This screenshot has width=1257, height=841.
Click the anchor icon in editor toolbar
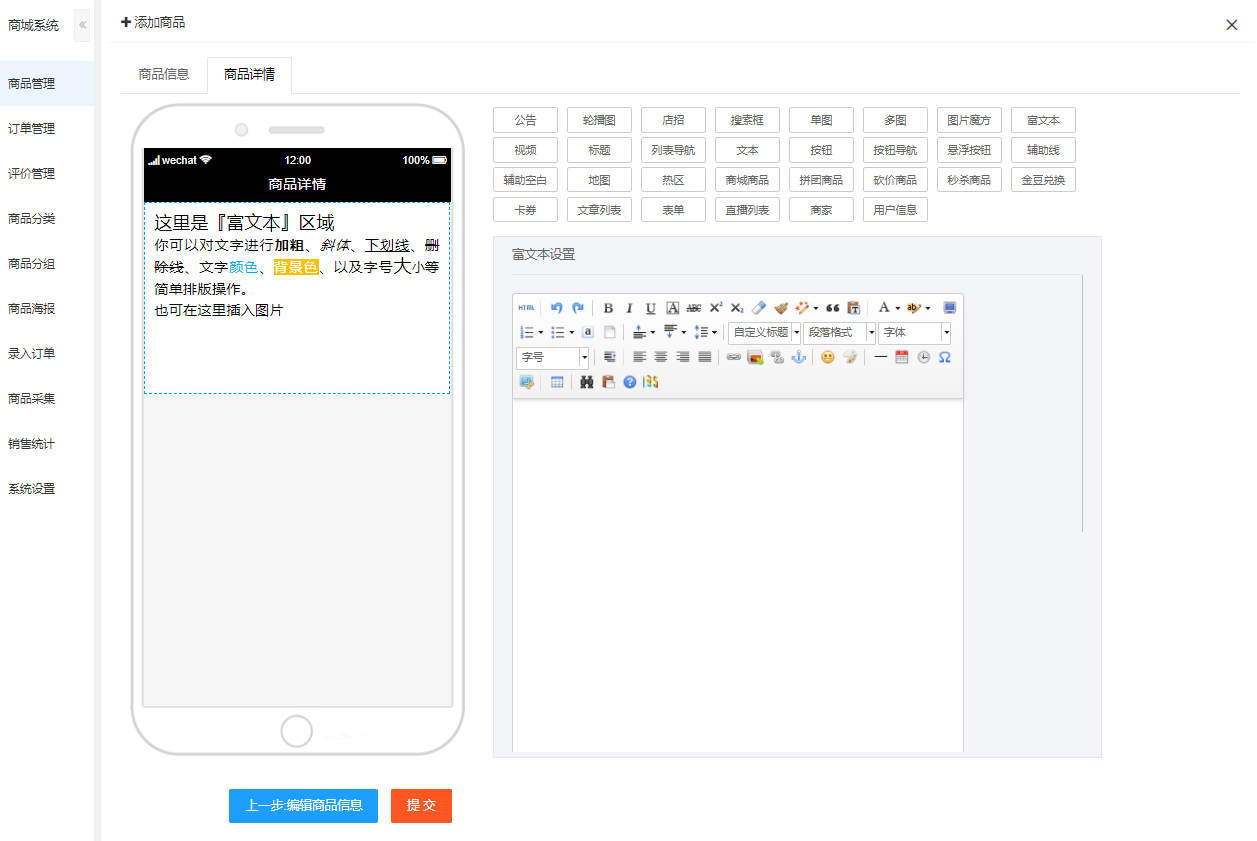coord(798,357)
